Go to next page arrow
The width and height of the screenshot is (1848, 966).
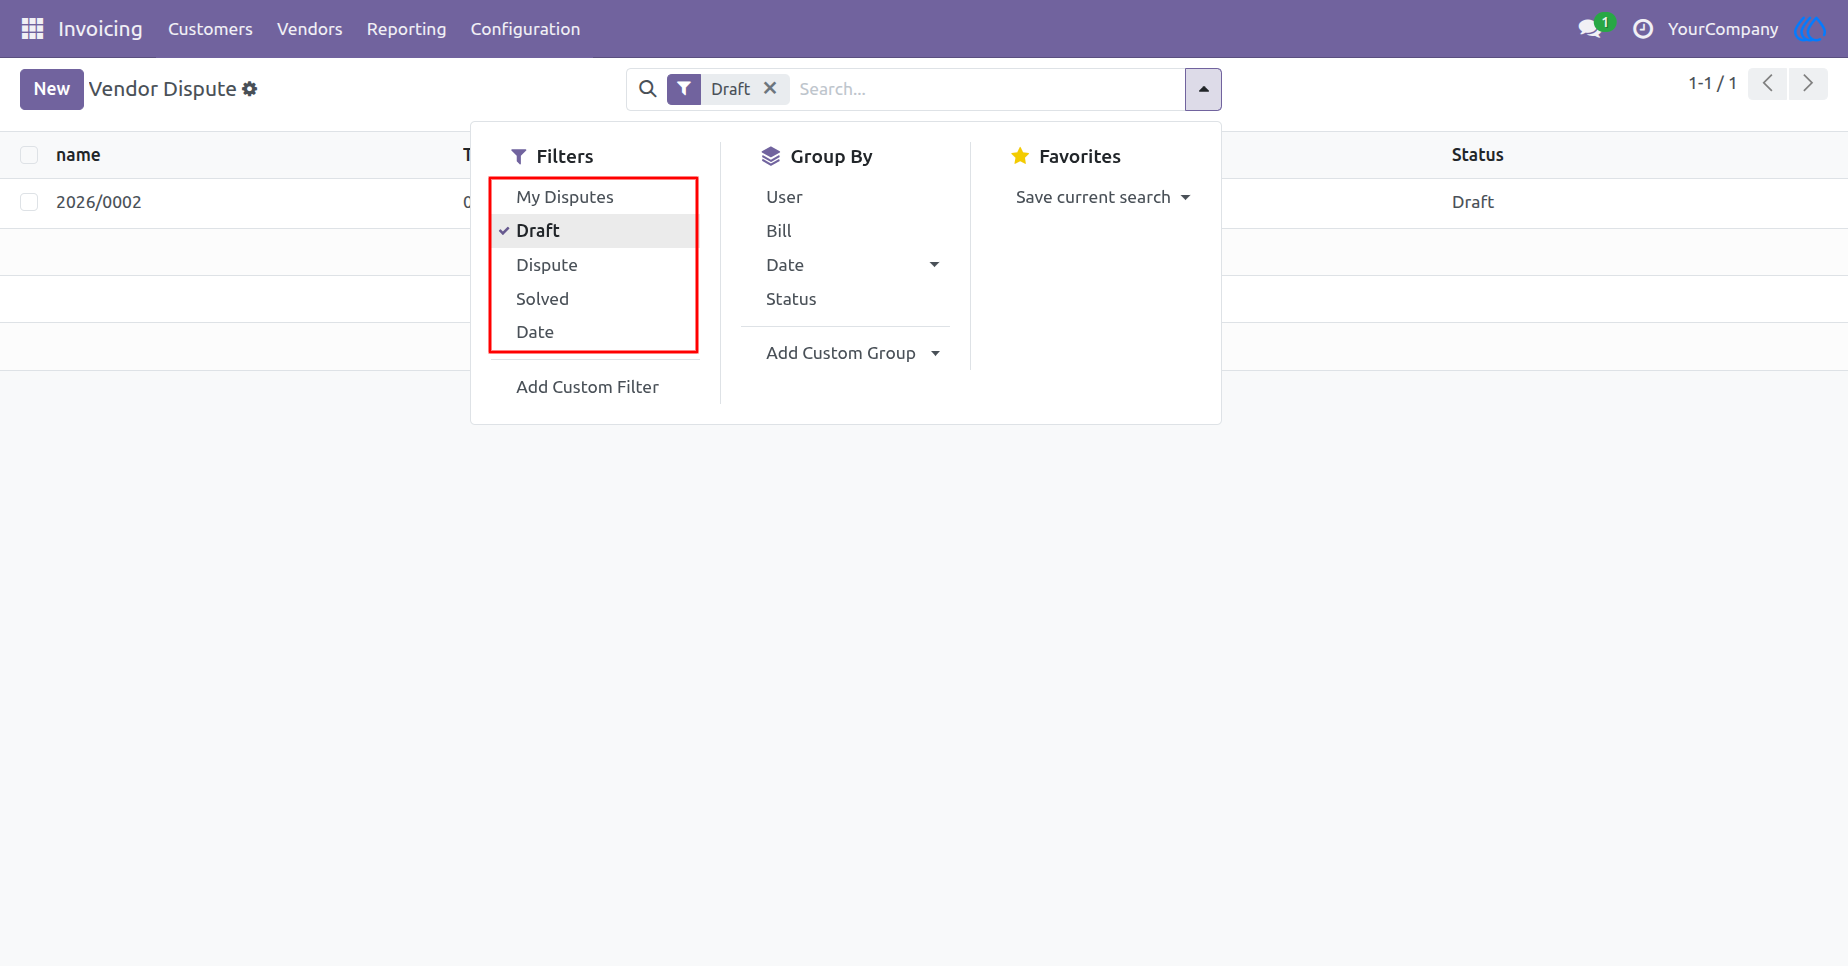1808,83
